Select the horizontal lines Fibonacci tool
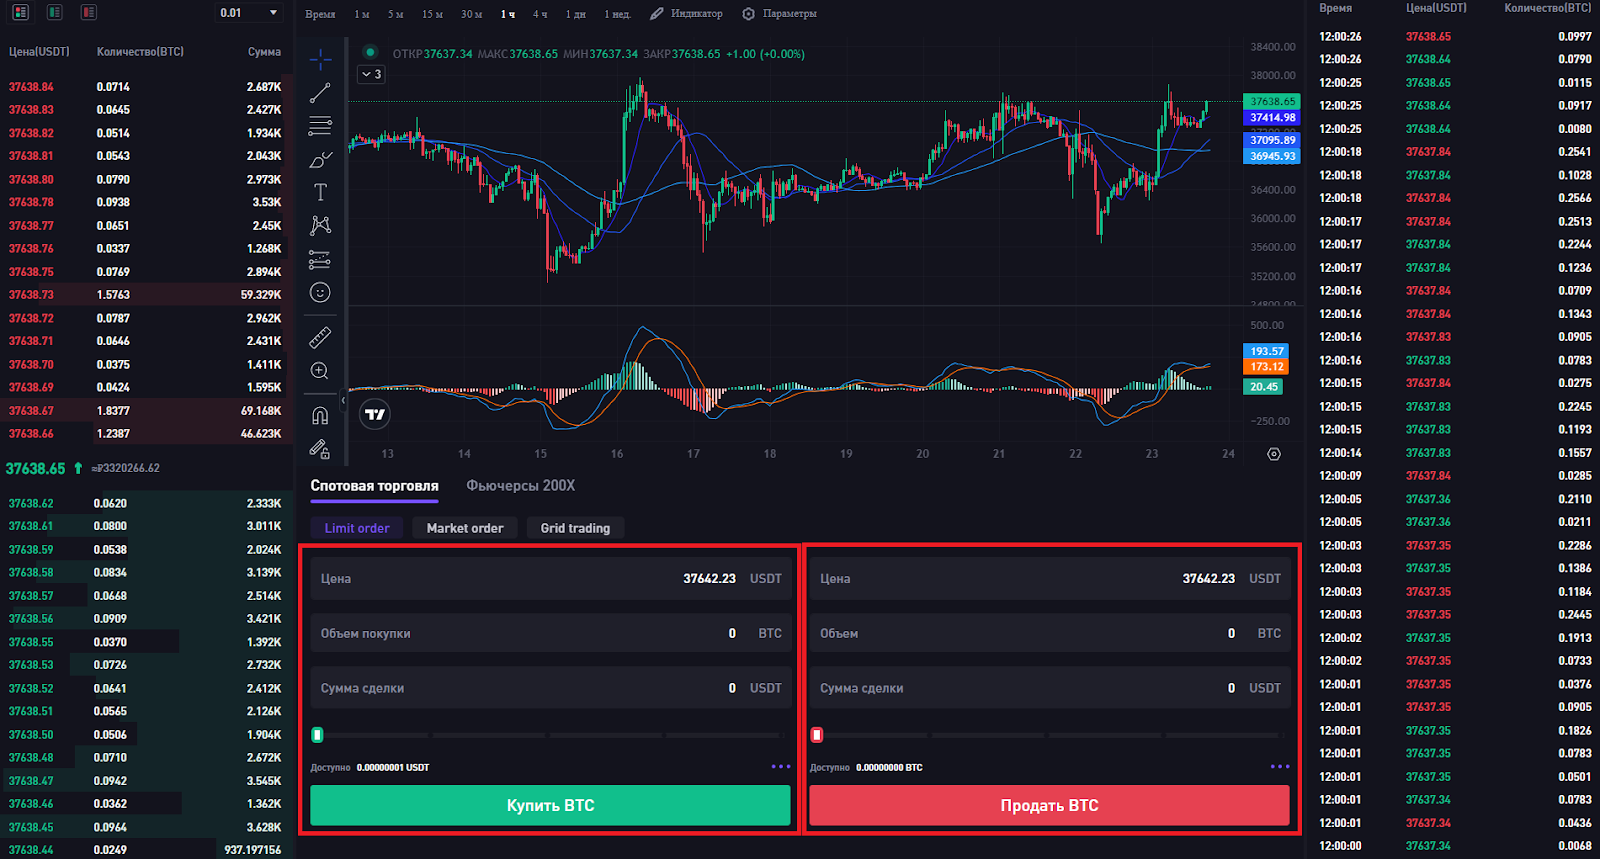1600x859 pixels. pyautogui.click(x=320, y=126)
